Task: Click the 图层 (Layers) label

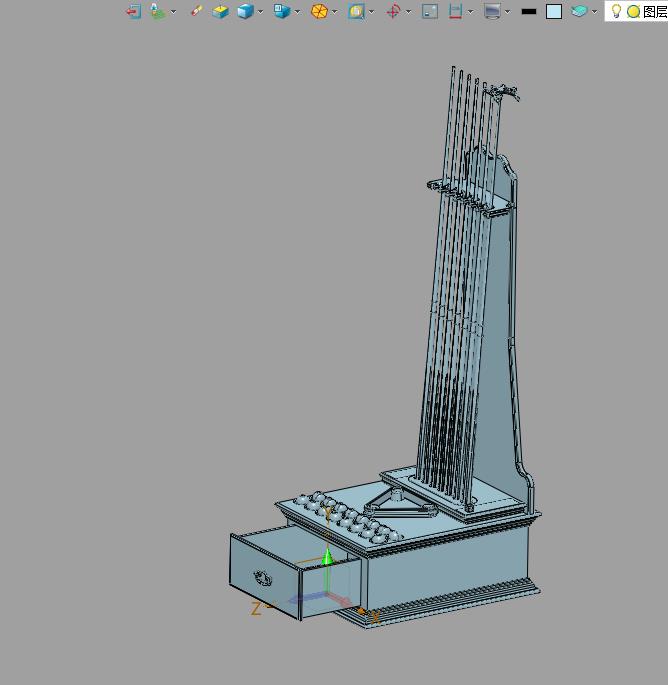Action: coord(655,11)
